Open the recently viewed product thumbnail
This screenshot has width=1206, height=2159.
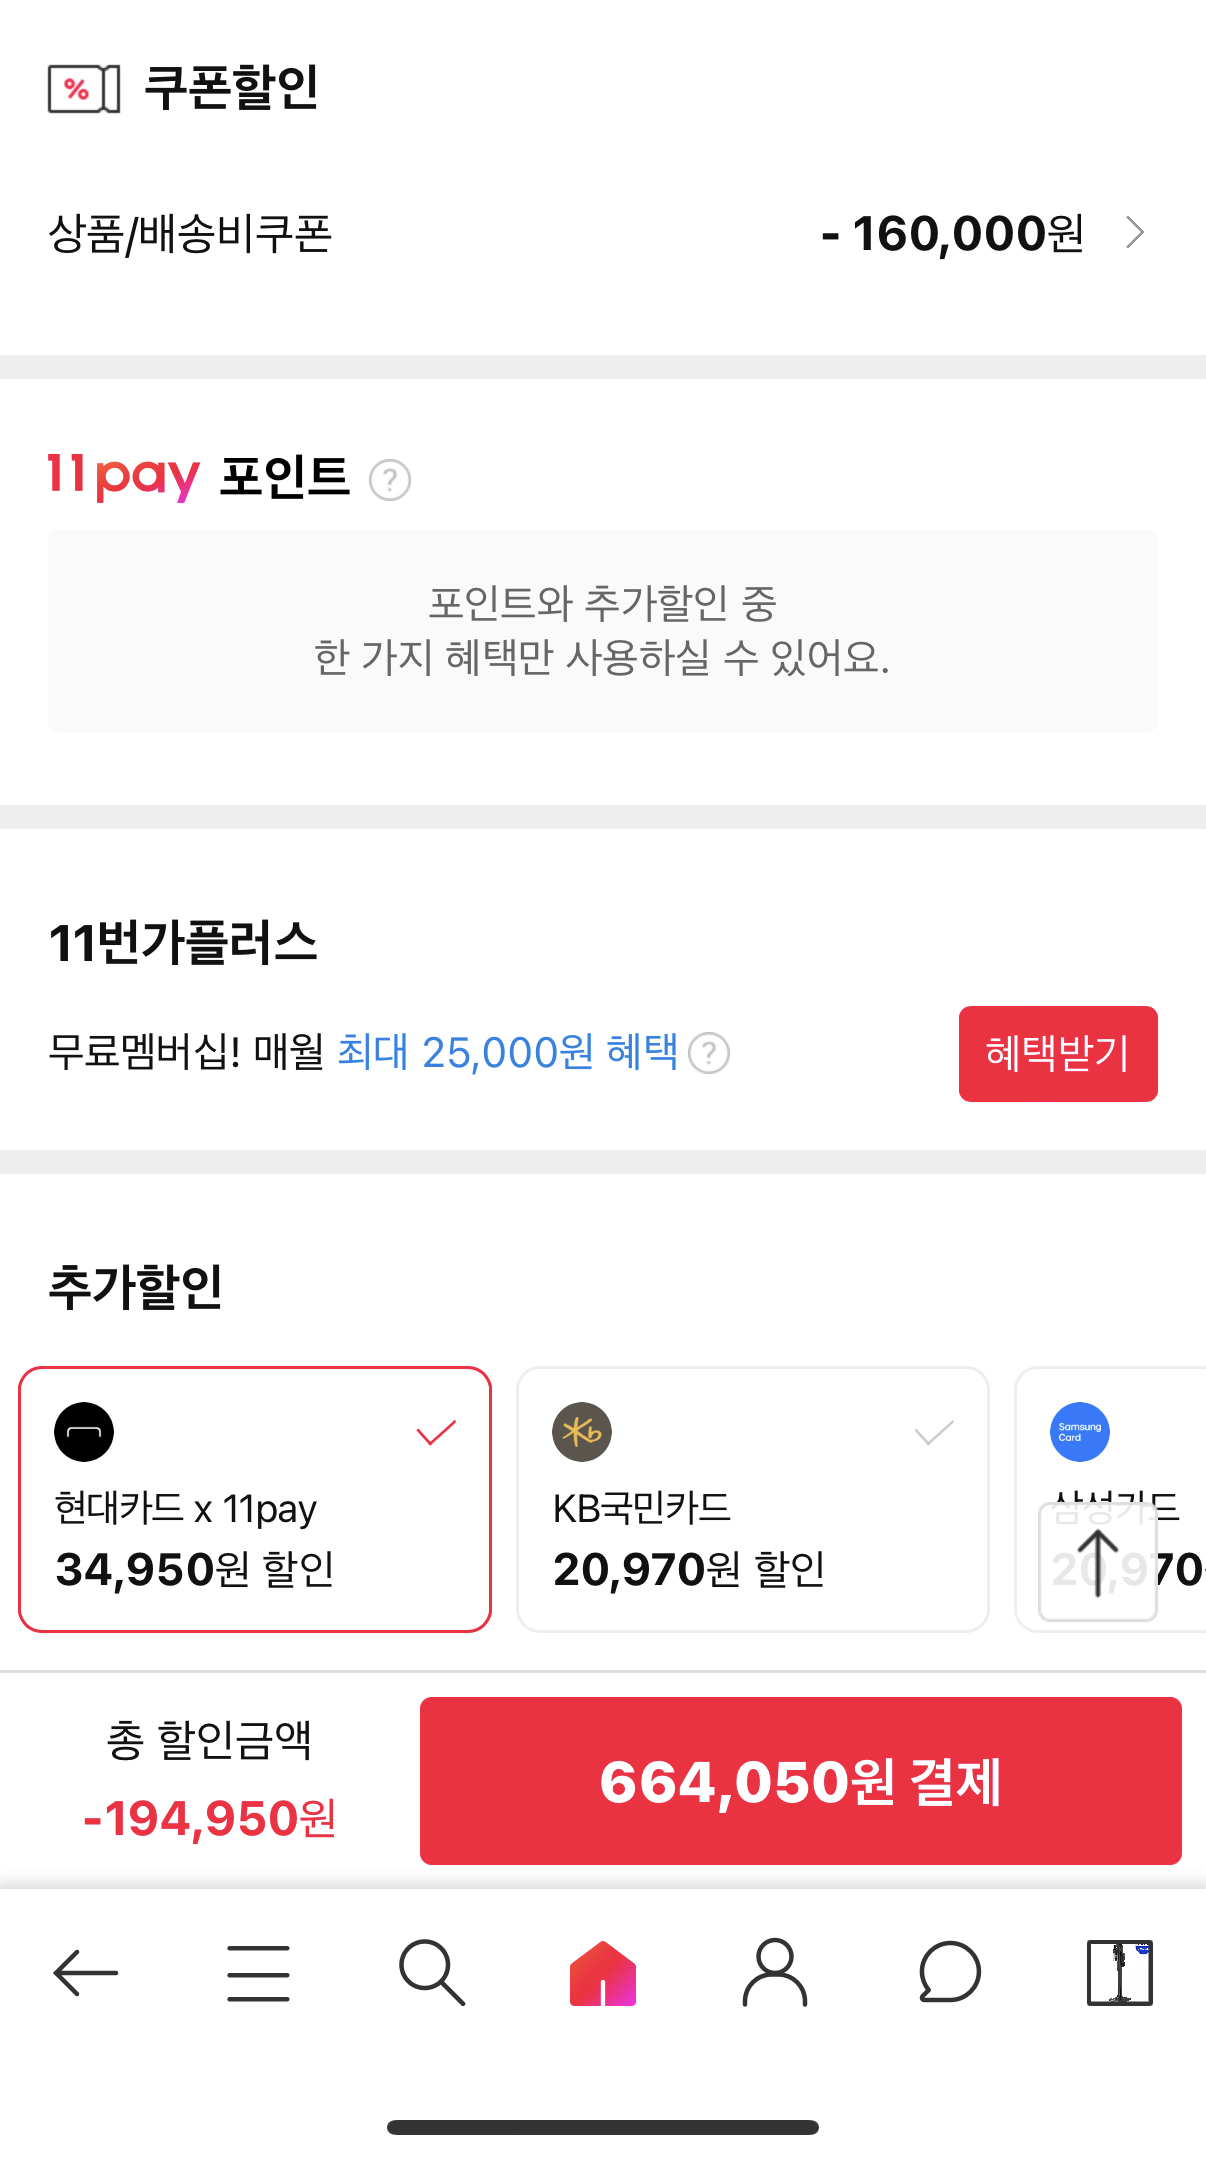point(1120,1972)
